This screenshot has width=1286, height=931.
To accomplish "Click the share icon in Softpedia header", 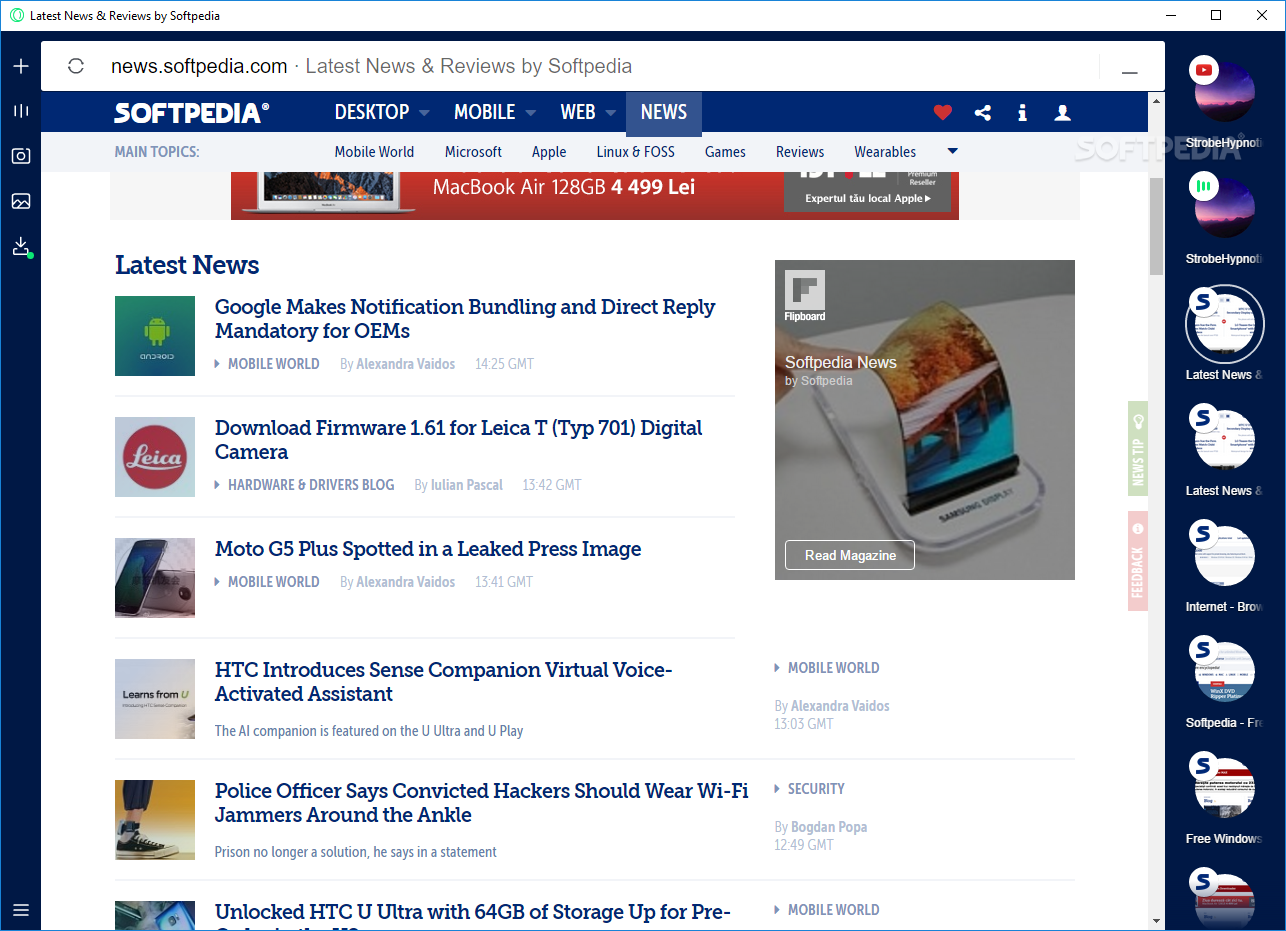I will pos(983,113).
